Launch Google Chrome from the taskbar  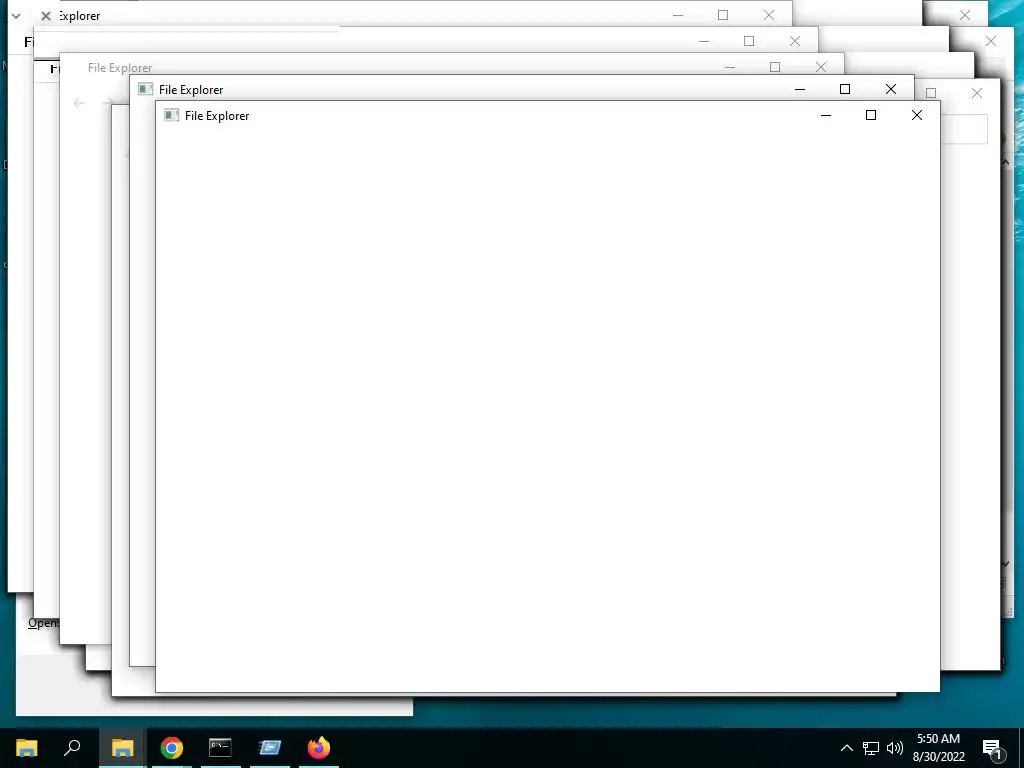coord(172,748)
